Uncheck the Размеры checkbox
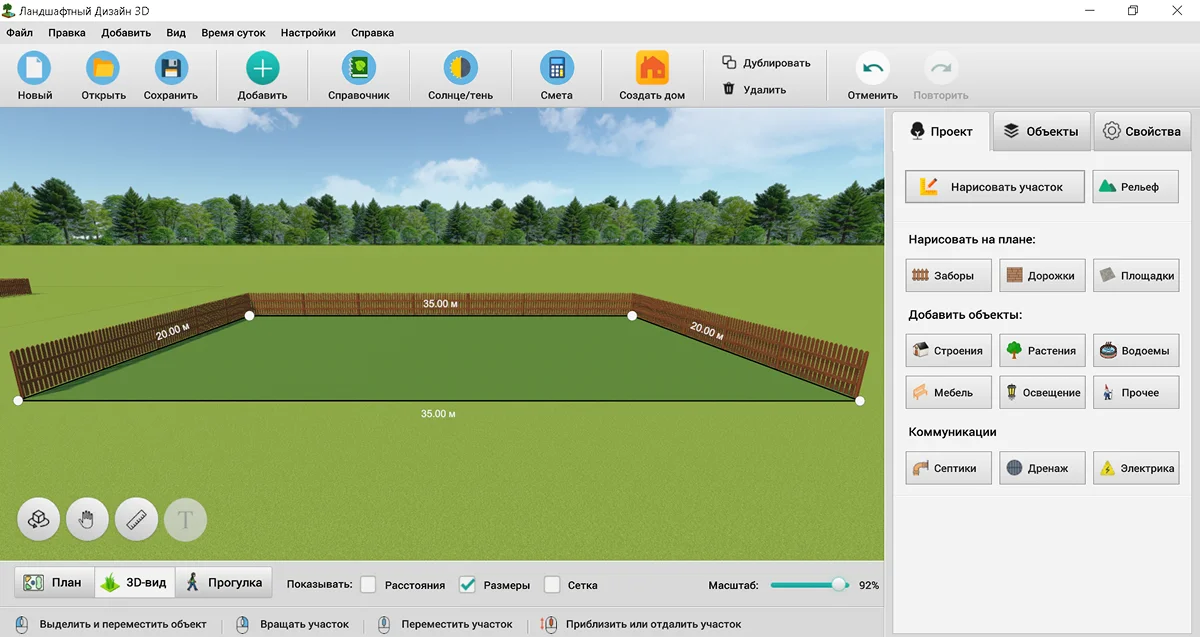The image size is (1200, 637). click(467, 584)
